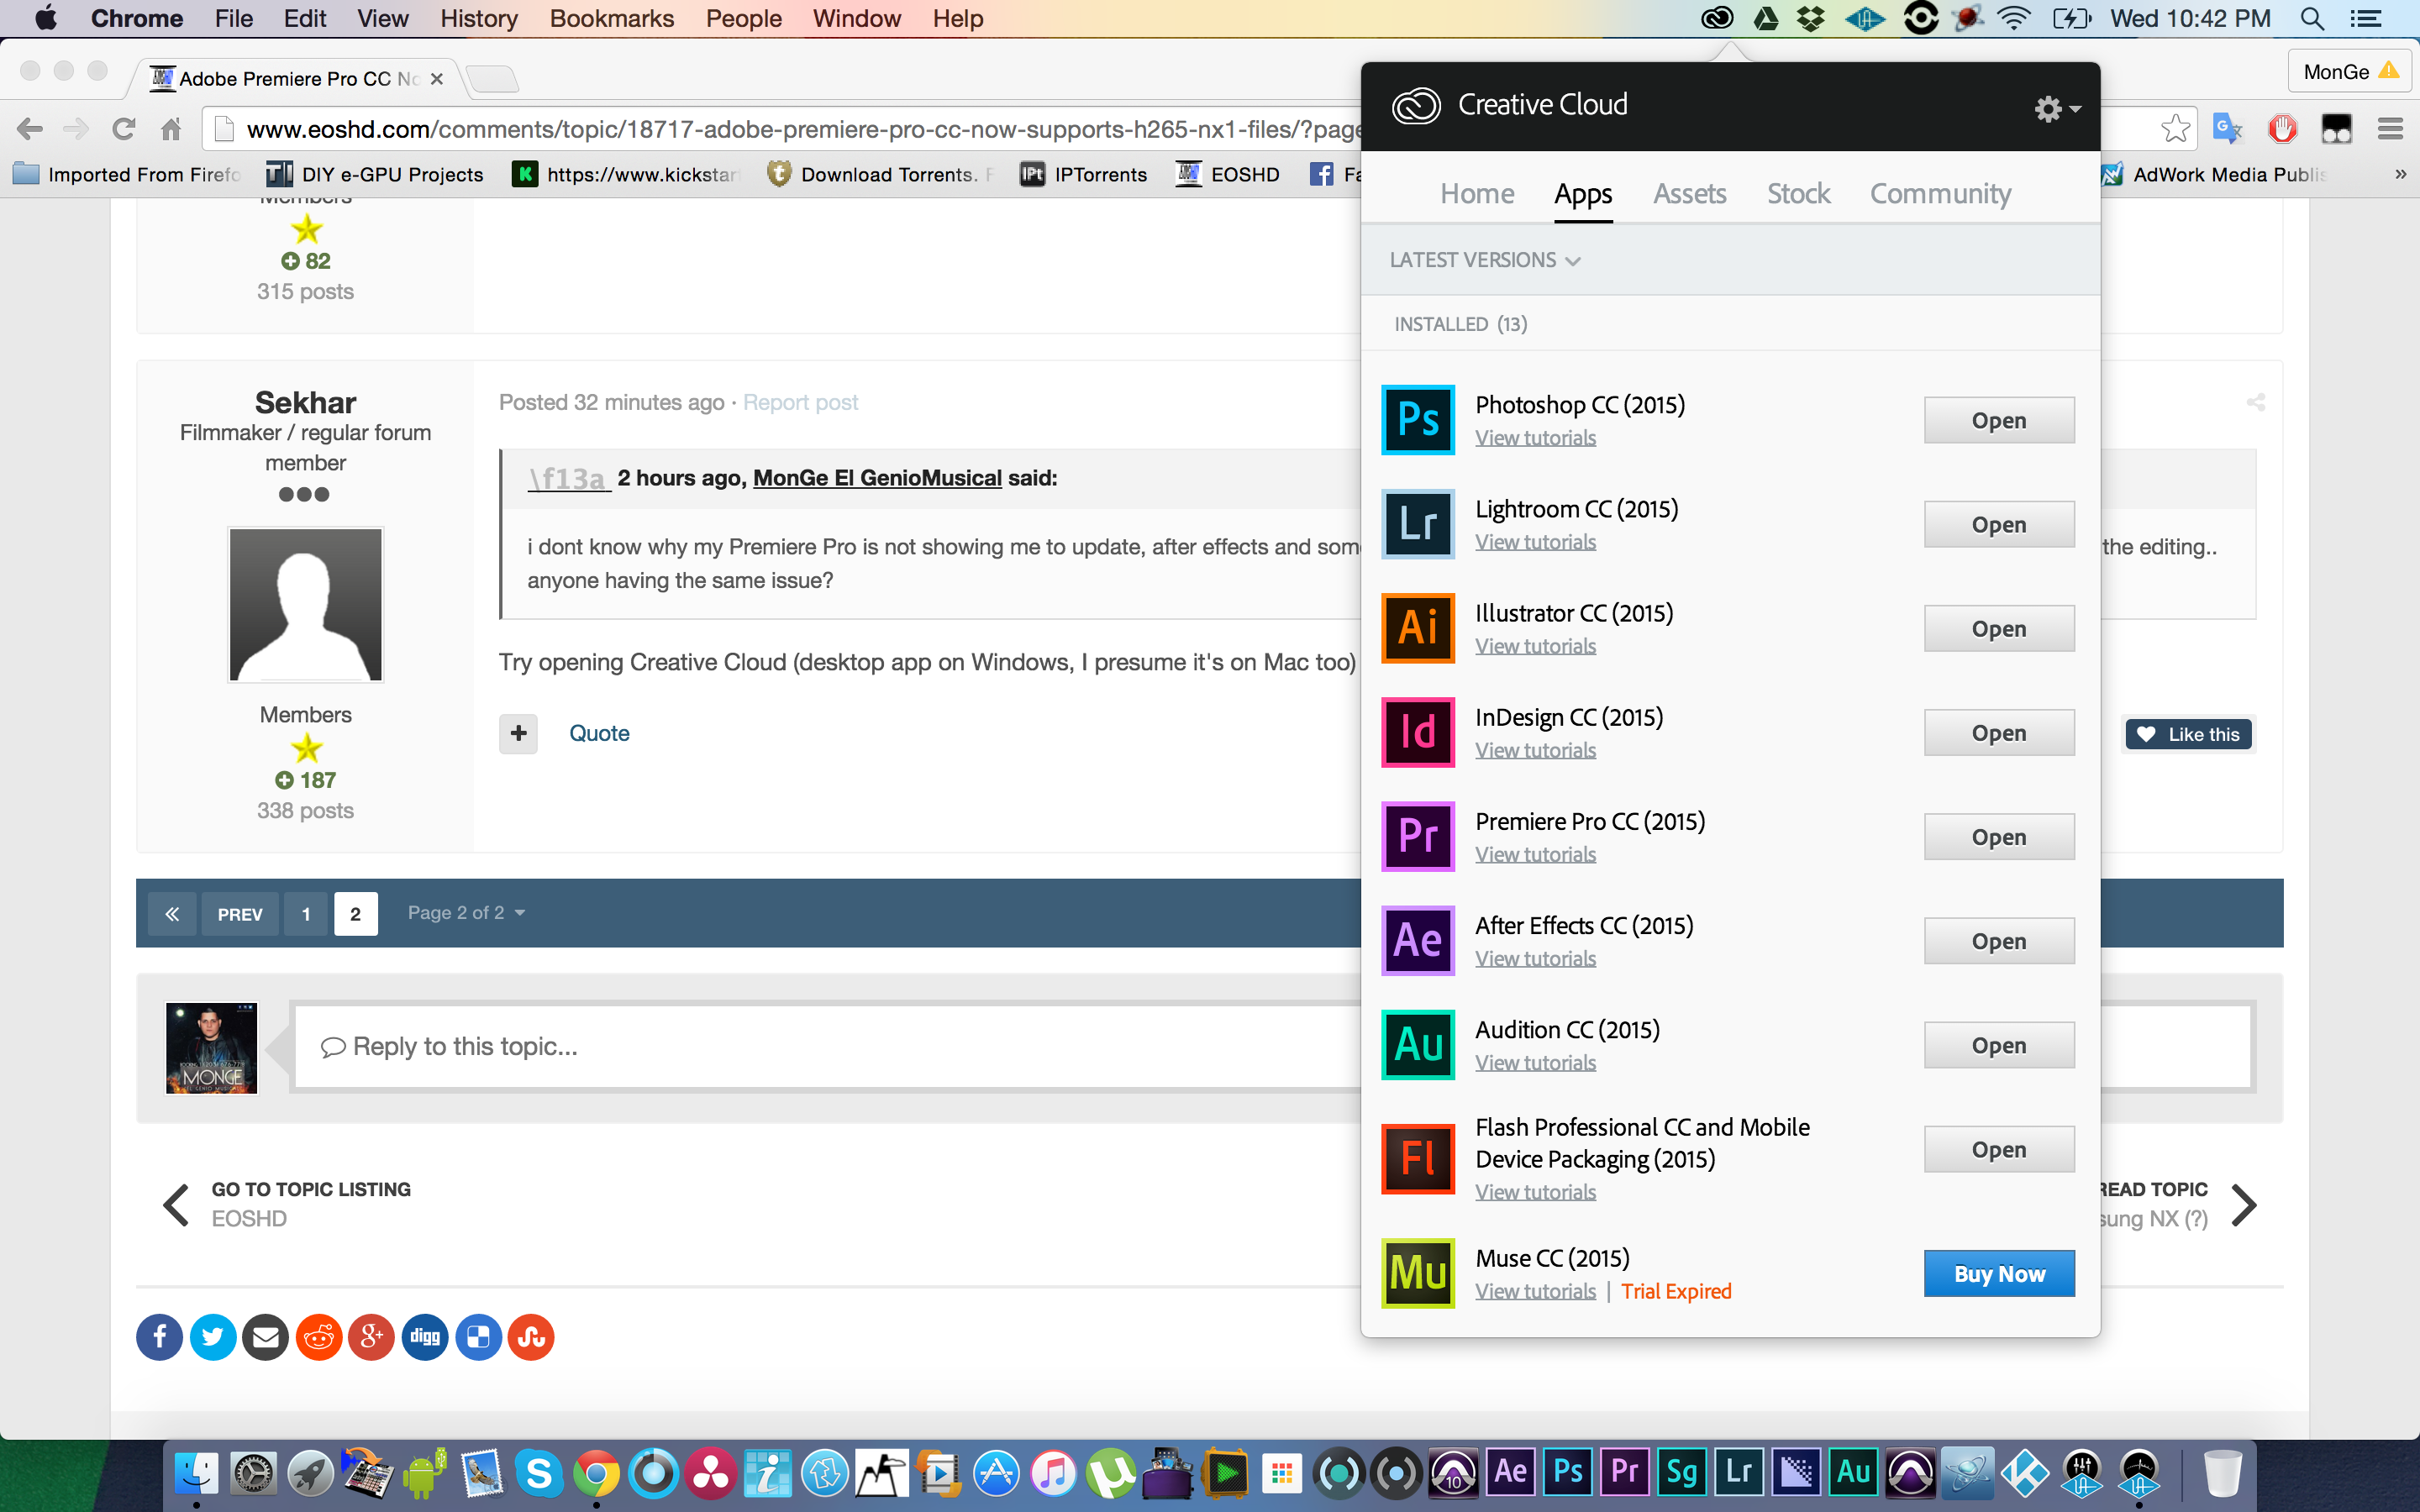Open the People menu in menu bar

pyautogui.click(x=743, y=18)
